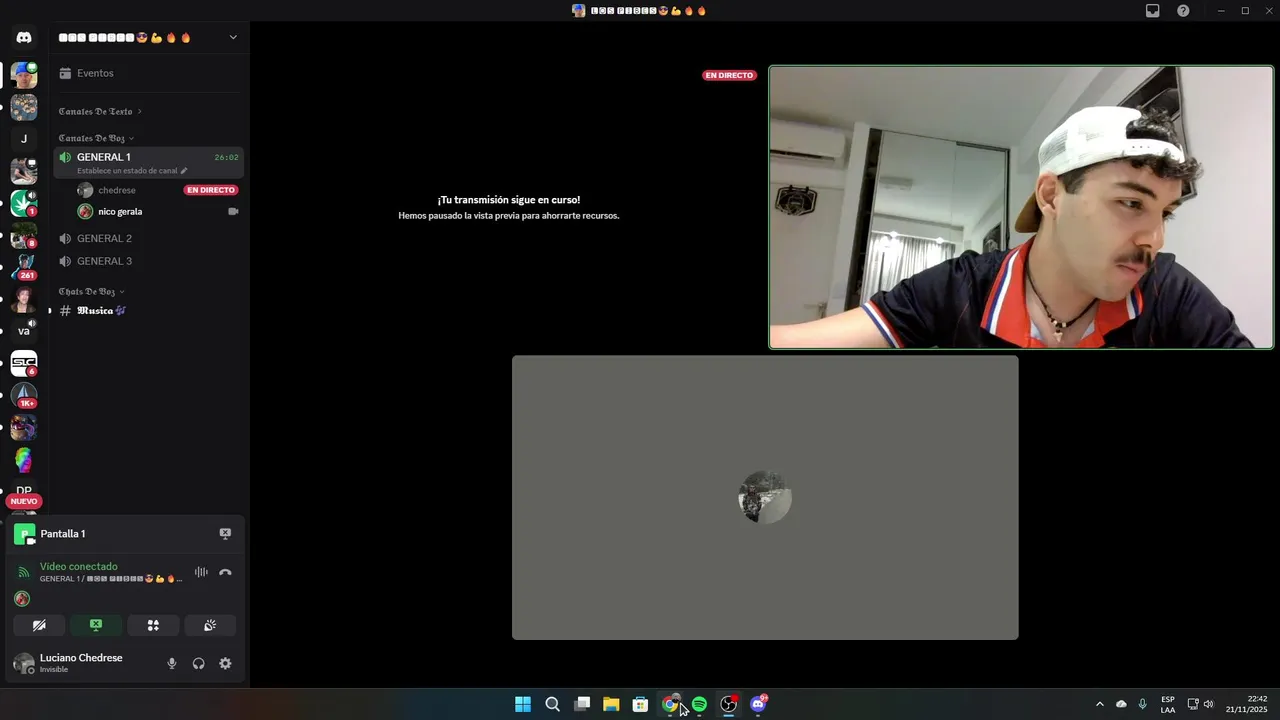Open the 'va' server icon

click(x=24, y=331)
